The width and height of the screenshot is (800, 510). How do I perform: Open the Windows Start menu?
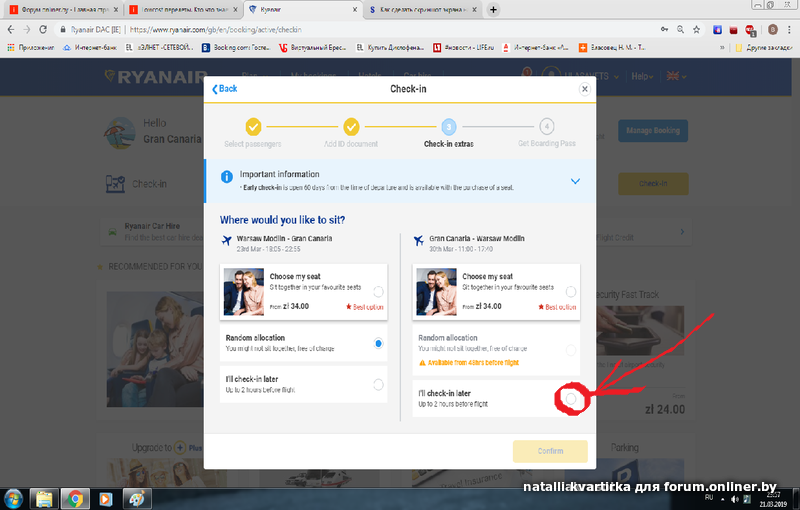13,499
